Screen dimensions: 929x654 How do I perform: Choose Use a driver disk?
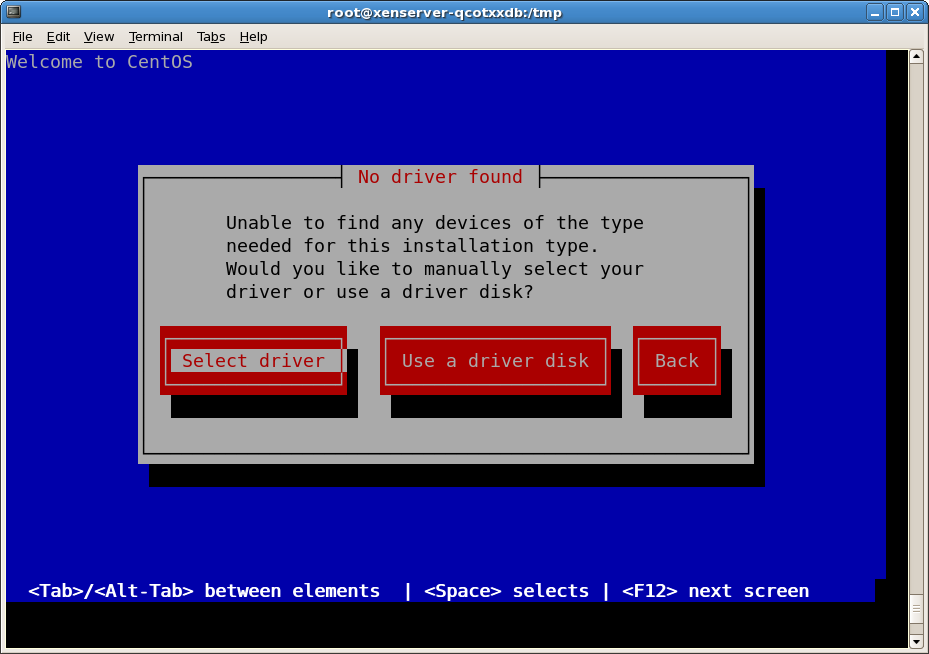pyautogui.click(x=495, y=361)
